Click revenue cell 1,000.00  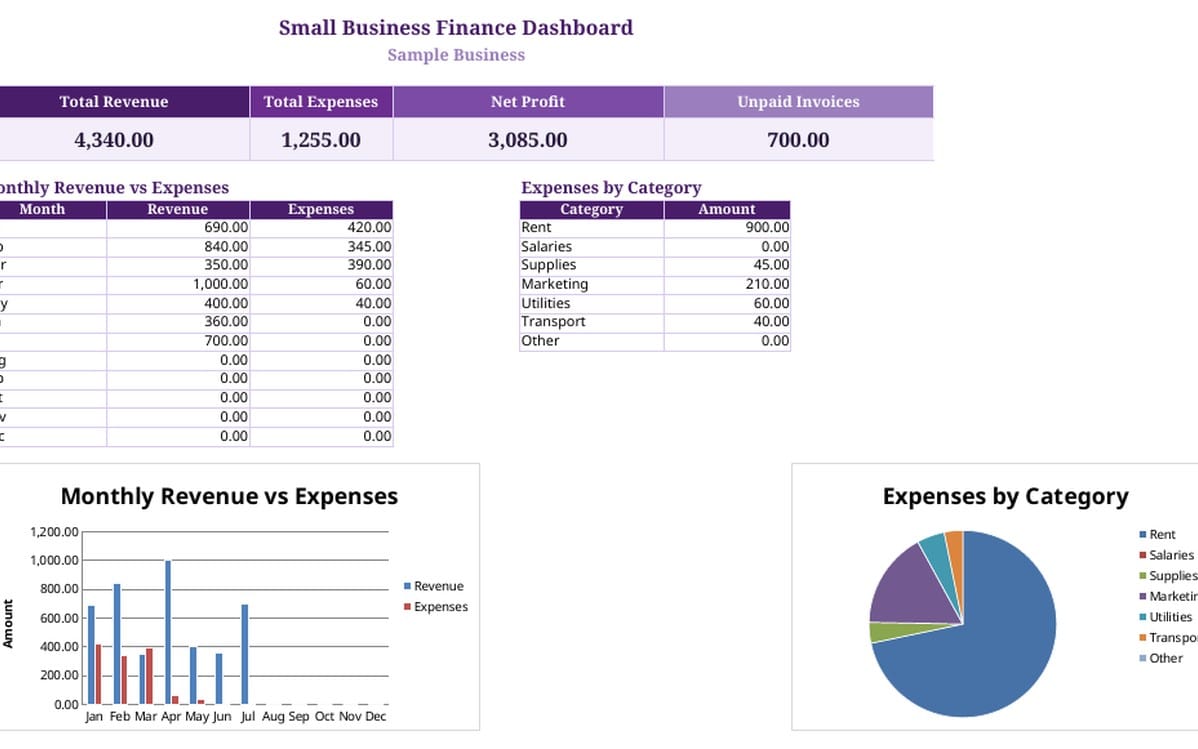[x=178, y=284]
